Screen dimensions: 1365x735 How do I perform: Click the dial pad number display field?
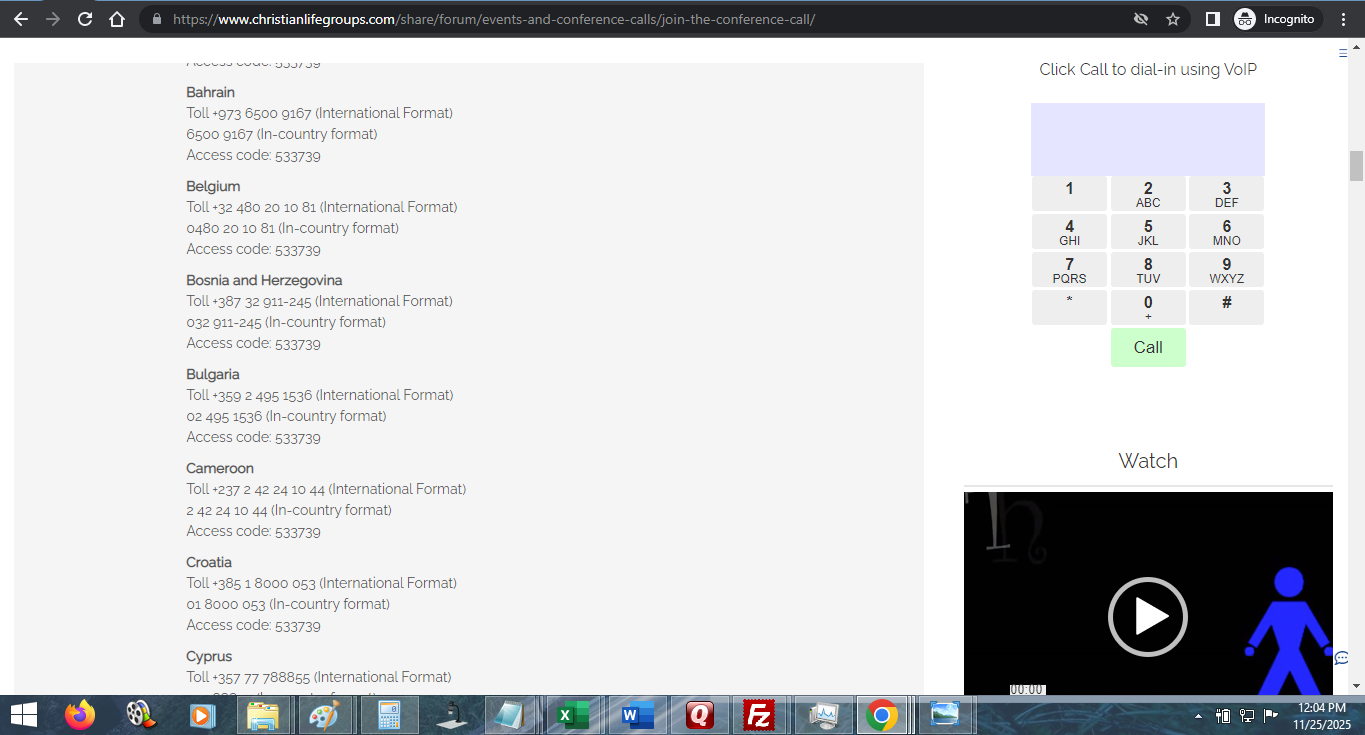pyautogui.click(x=1147, y=139)
